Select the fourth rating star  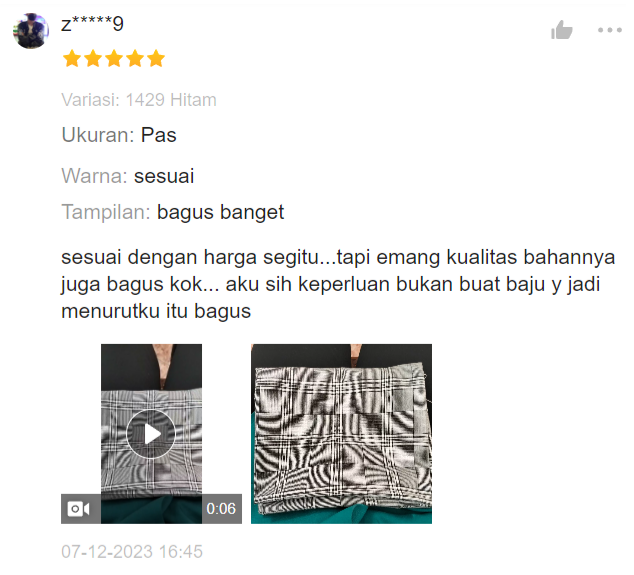pyautogui.click(x=135, y=59)
